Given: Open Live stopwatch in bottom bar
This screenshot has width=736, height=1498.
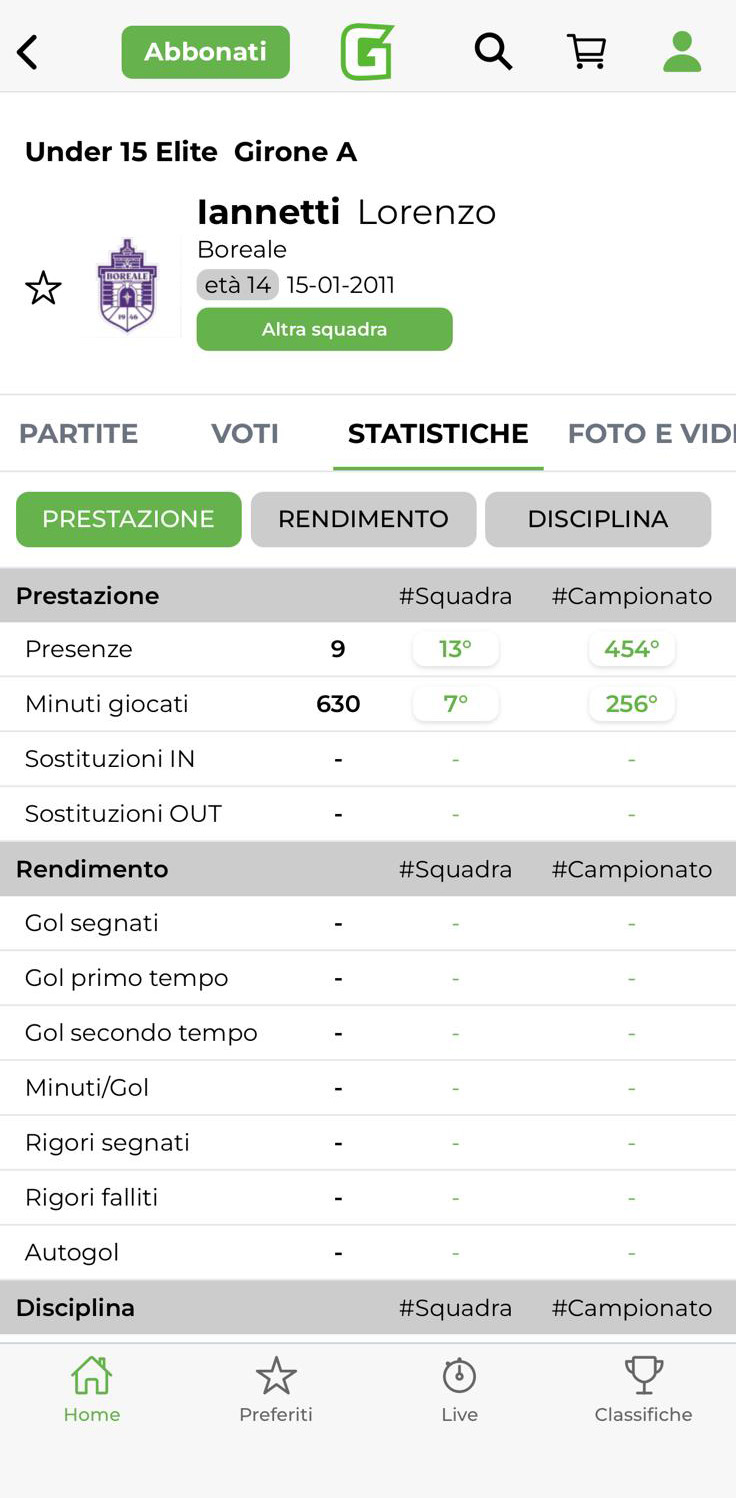Looking at the screenshot, I should point(459,1389).
